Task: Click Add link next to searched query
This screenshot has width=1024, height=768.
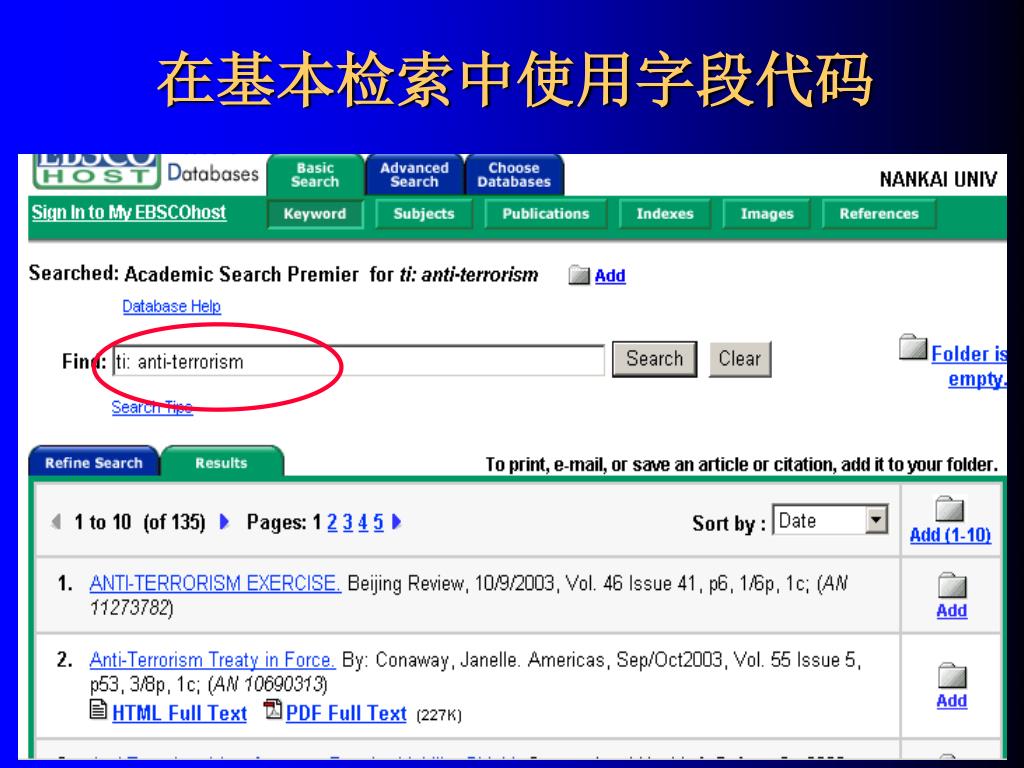Action: (x=610, y=276)
